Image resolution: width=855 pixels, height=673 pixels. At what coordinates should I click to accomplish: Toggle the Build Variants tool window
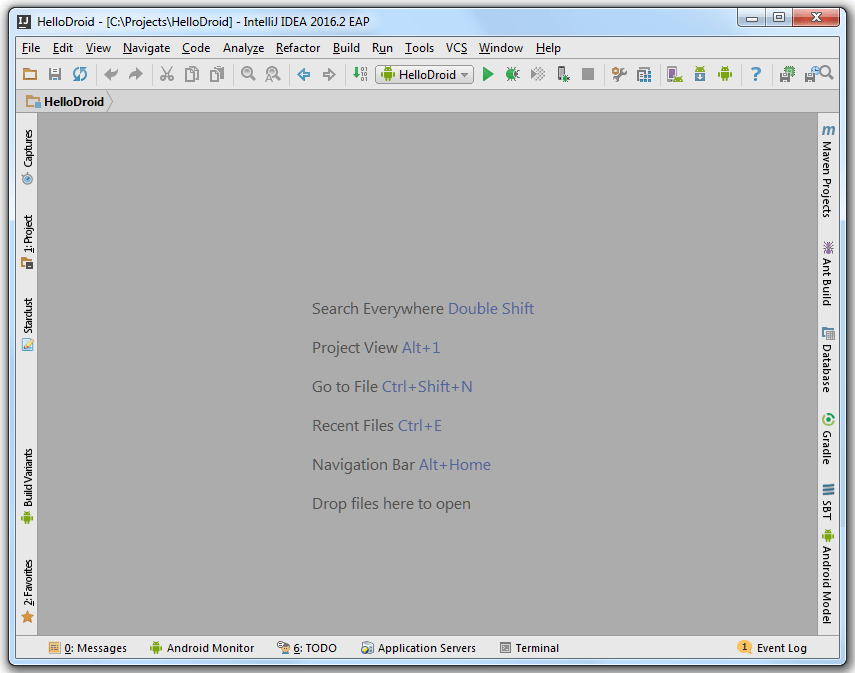[x=27, y=486]
